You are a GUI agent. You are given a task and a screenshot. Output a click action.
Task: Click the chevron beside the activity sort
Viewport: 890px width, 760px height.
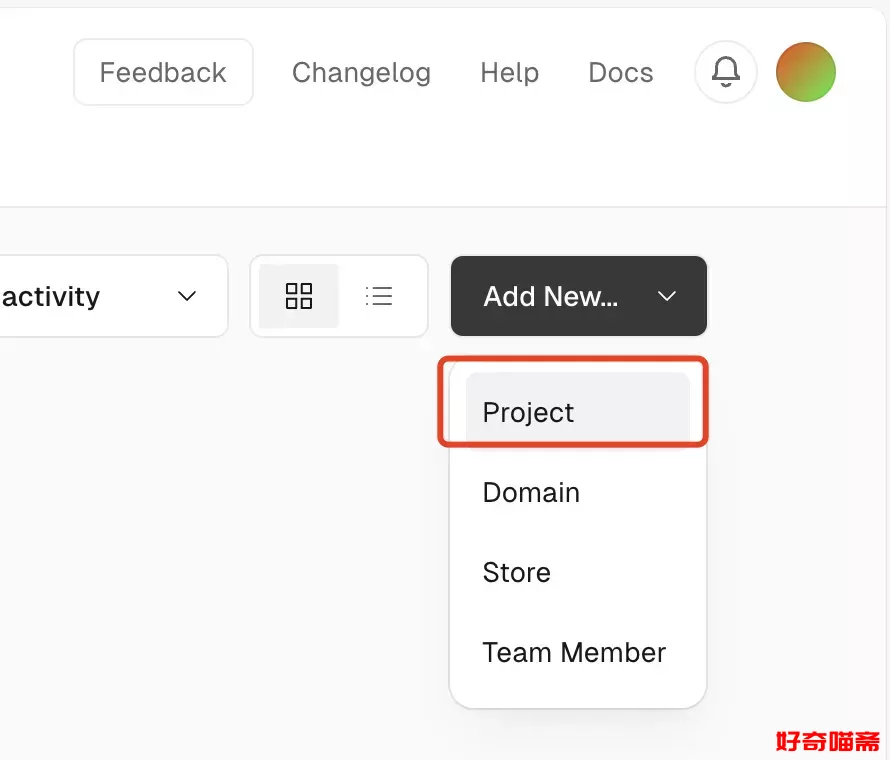point(186,296)
